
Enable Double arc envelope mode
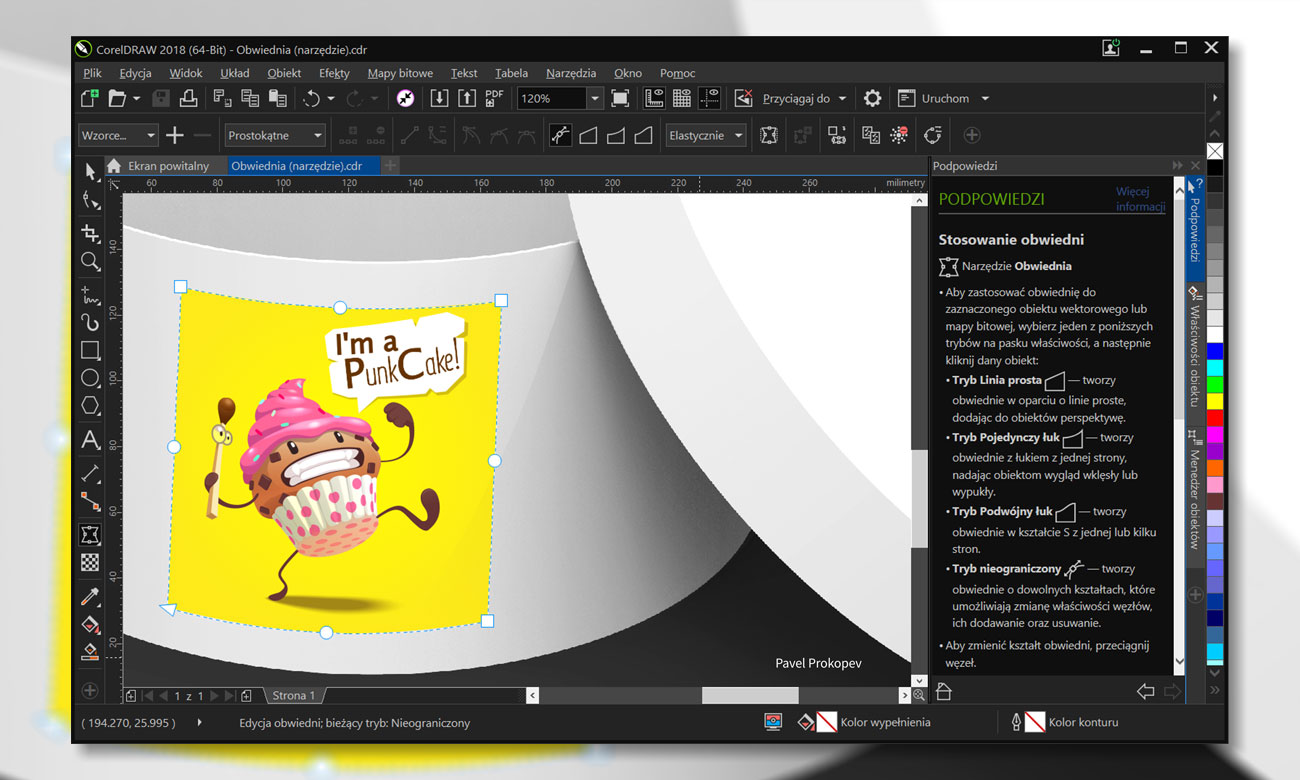tap(644, 135)
